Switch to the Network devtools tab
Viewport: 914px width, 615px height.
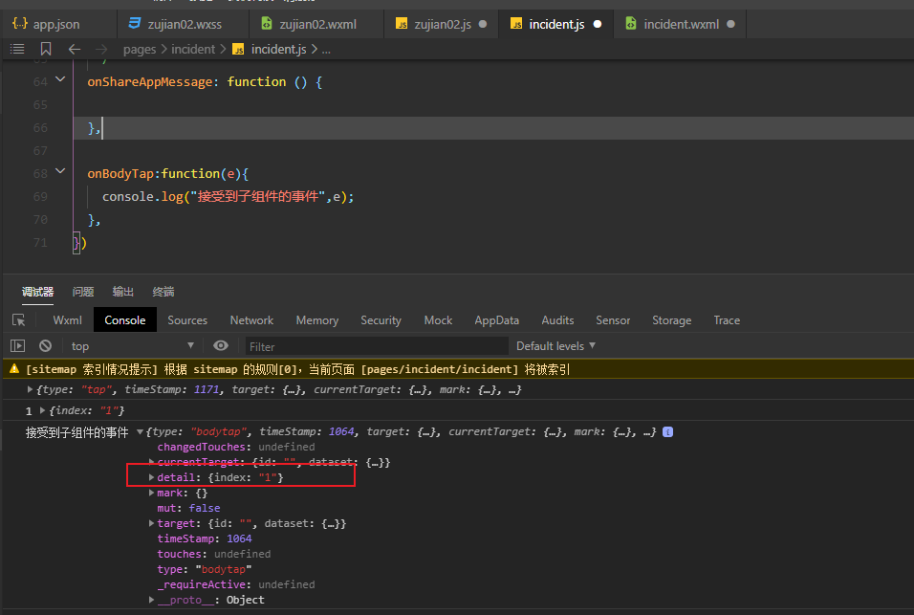pyautogui.click(x=251, y=320)
